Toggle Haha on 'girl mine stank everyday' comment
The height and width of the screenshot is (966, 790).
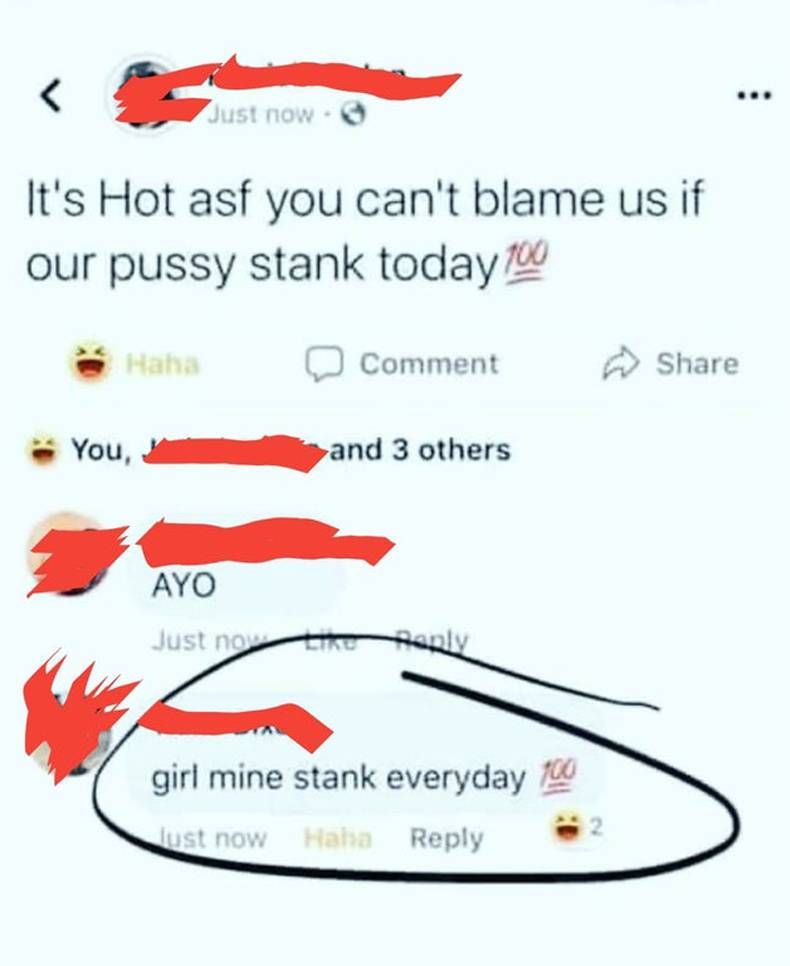338,838
